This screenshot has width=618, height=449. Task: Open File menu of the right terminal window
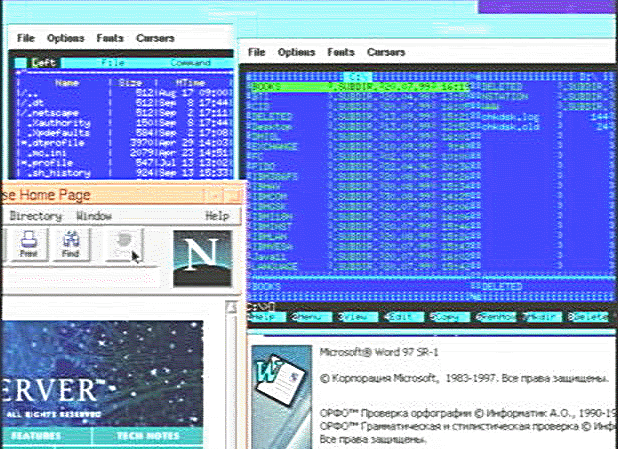(257, 52)
